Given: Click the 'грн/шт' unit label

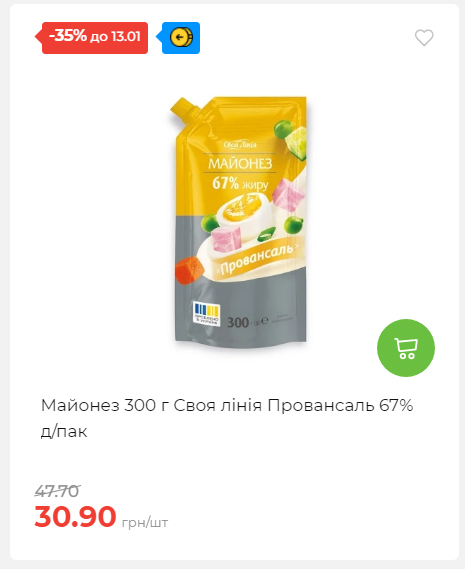Looking at the screenshot, I should (x=145, y=523).
